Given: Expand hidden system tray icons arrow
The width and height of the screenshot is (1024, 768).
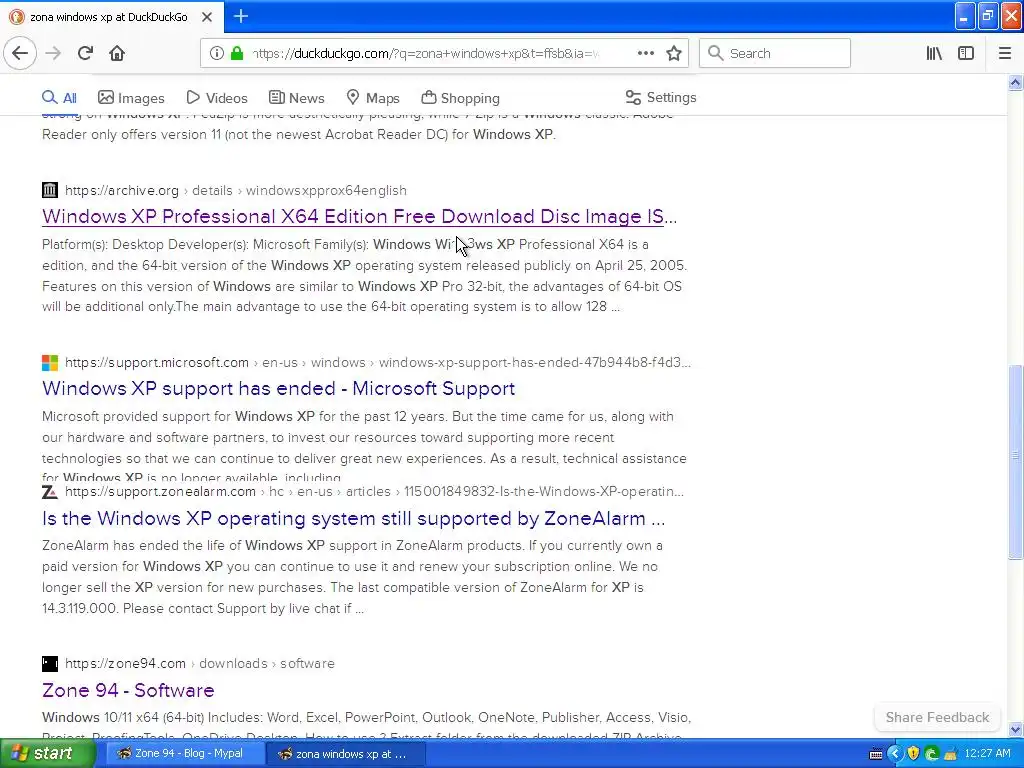Looking at the screenshot, I should click(894, 754).
